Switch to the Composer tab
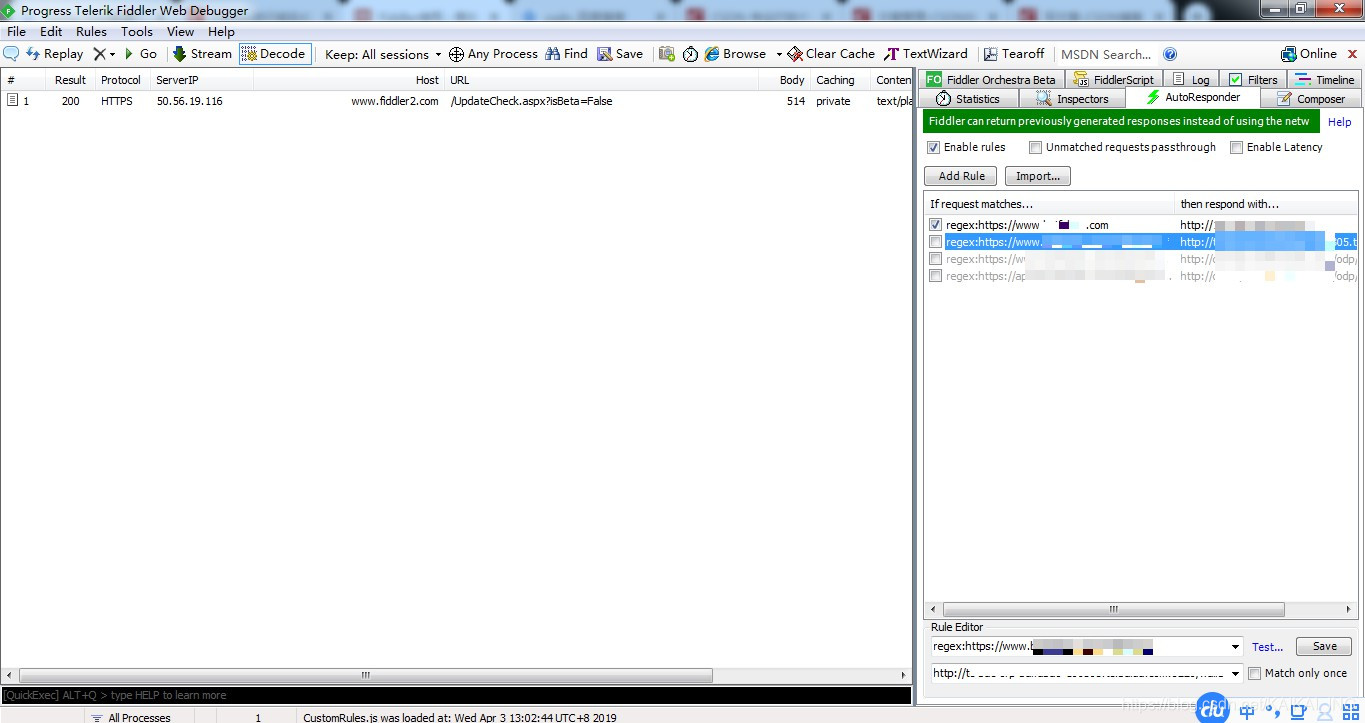This screenshot has height=723, width=1365. [1311, 98]
